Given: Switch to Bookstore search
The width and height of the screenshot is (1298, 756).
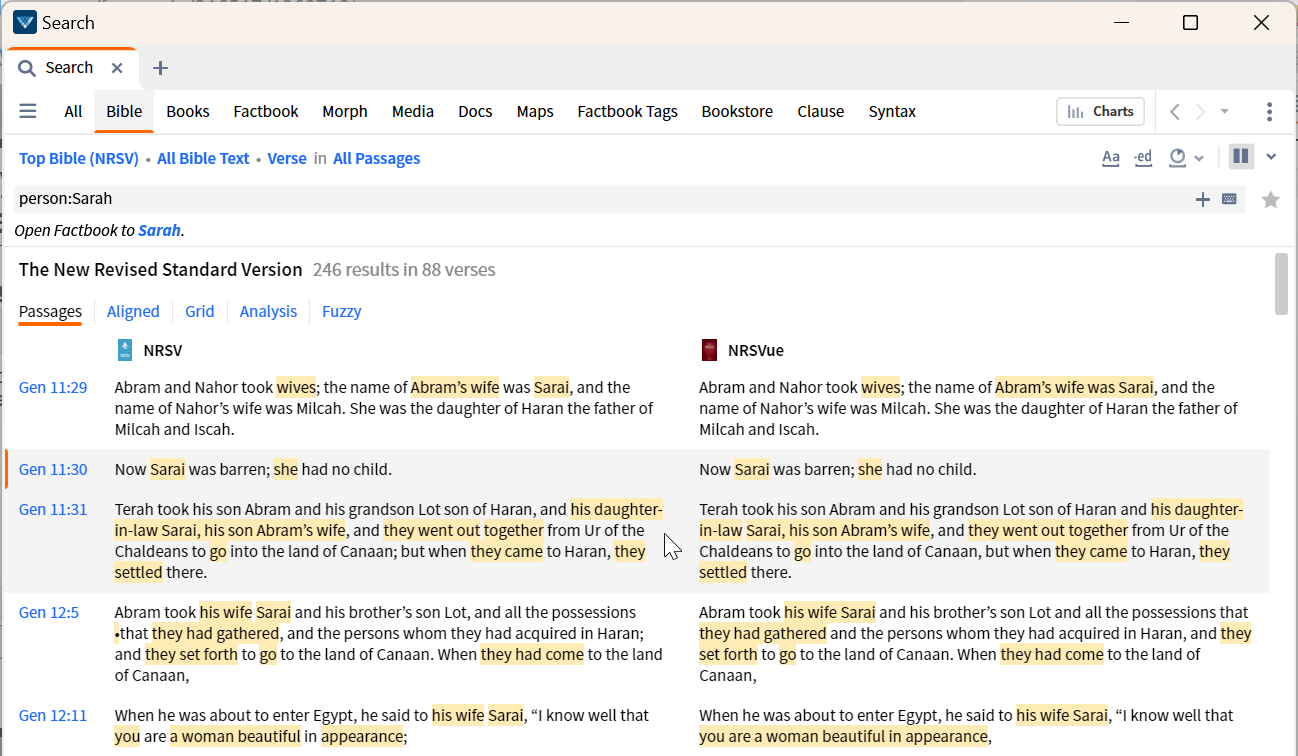Looking at the screenshot, I should 737,111.
